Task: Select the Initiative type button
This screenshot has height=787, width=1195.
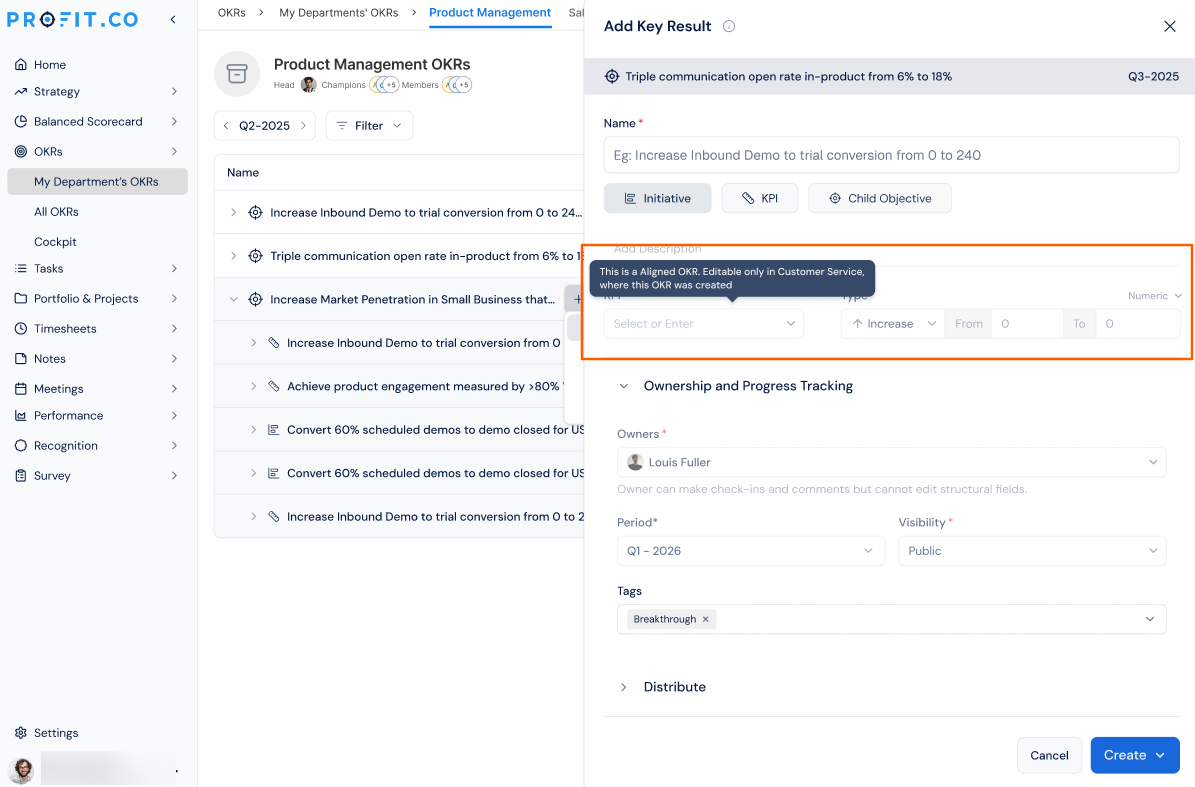Action: 658,198
